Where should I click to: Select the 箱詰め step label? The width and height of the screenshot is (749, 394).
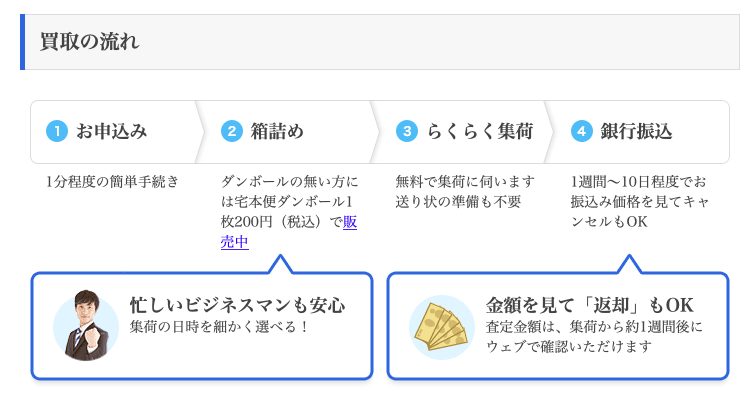(277, 131)
